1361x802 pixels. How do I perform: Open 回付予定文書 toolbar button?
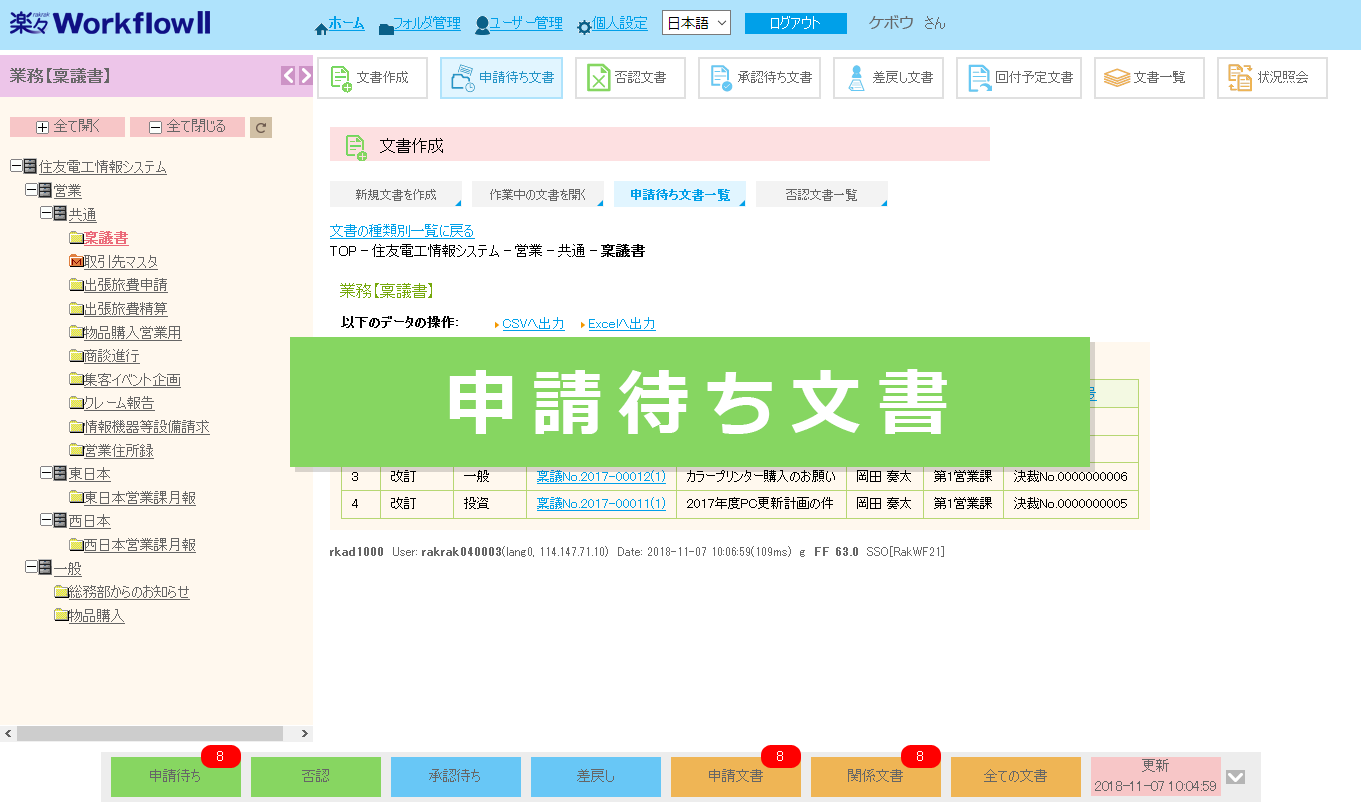click(1018, 78)
